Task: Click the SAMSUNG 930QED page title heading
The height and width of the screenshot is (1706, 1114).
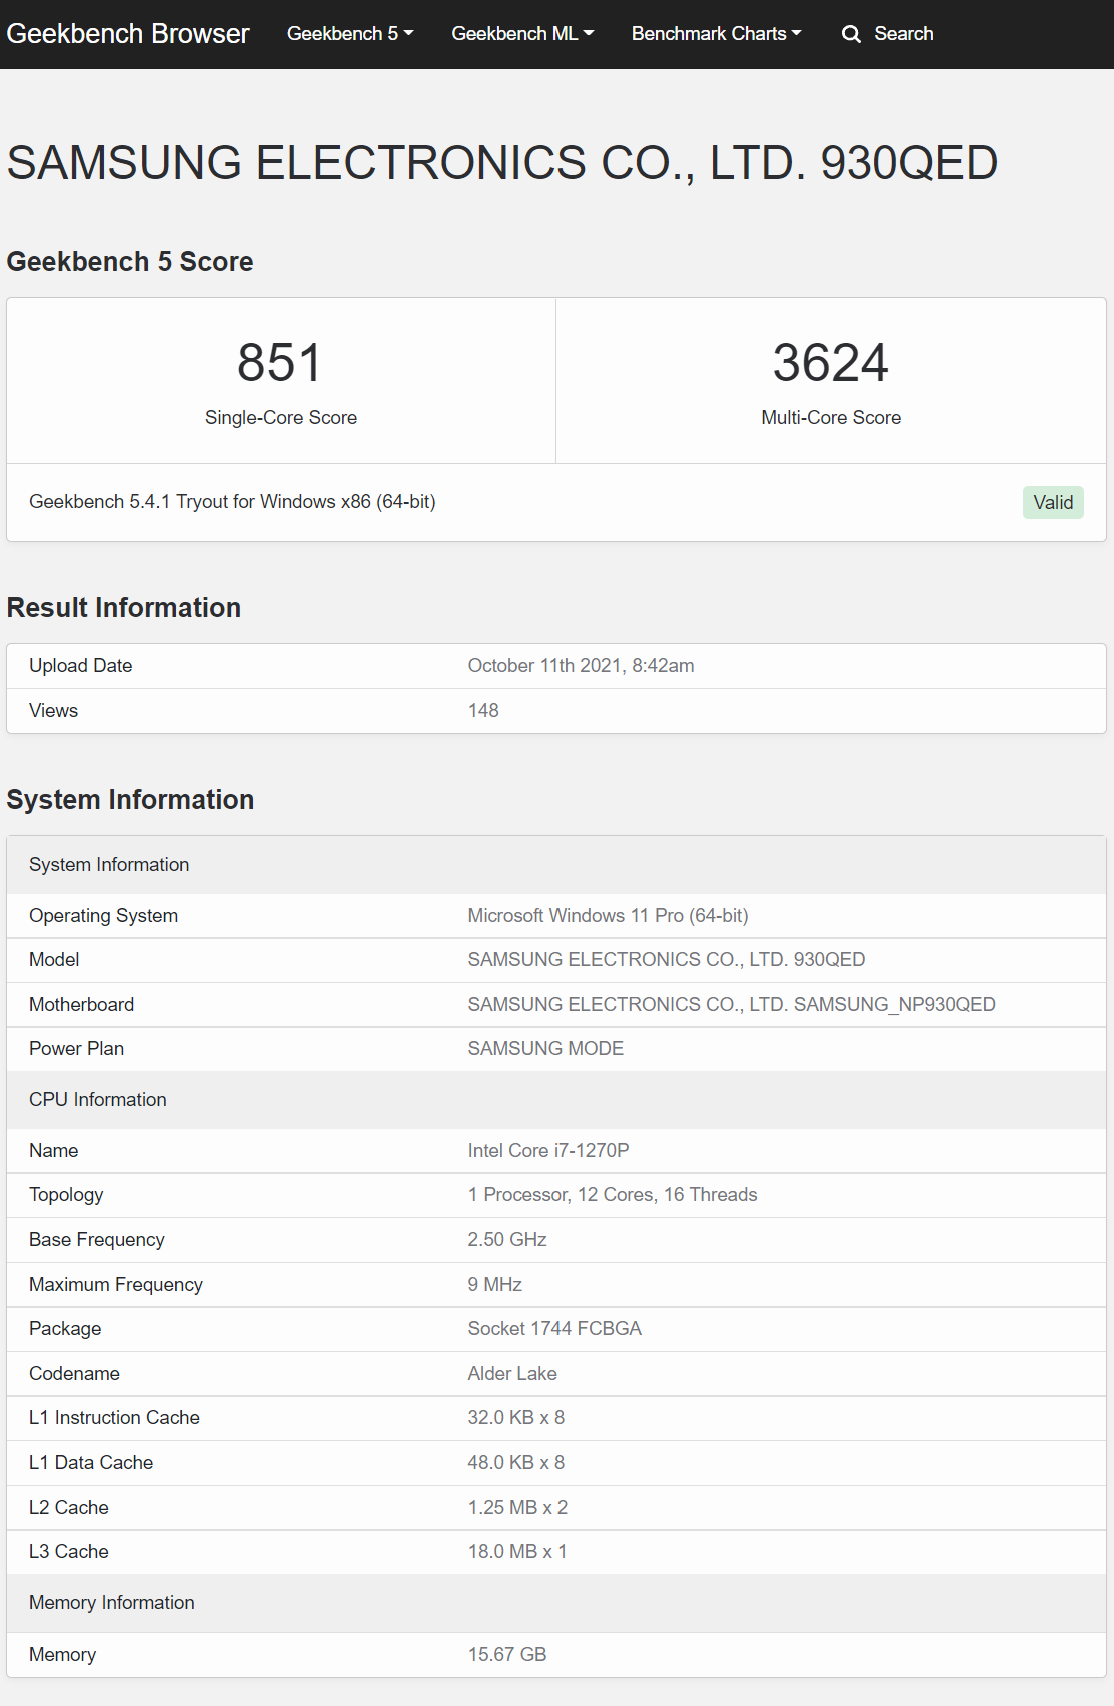Action: tap(502, 163)
